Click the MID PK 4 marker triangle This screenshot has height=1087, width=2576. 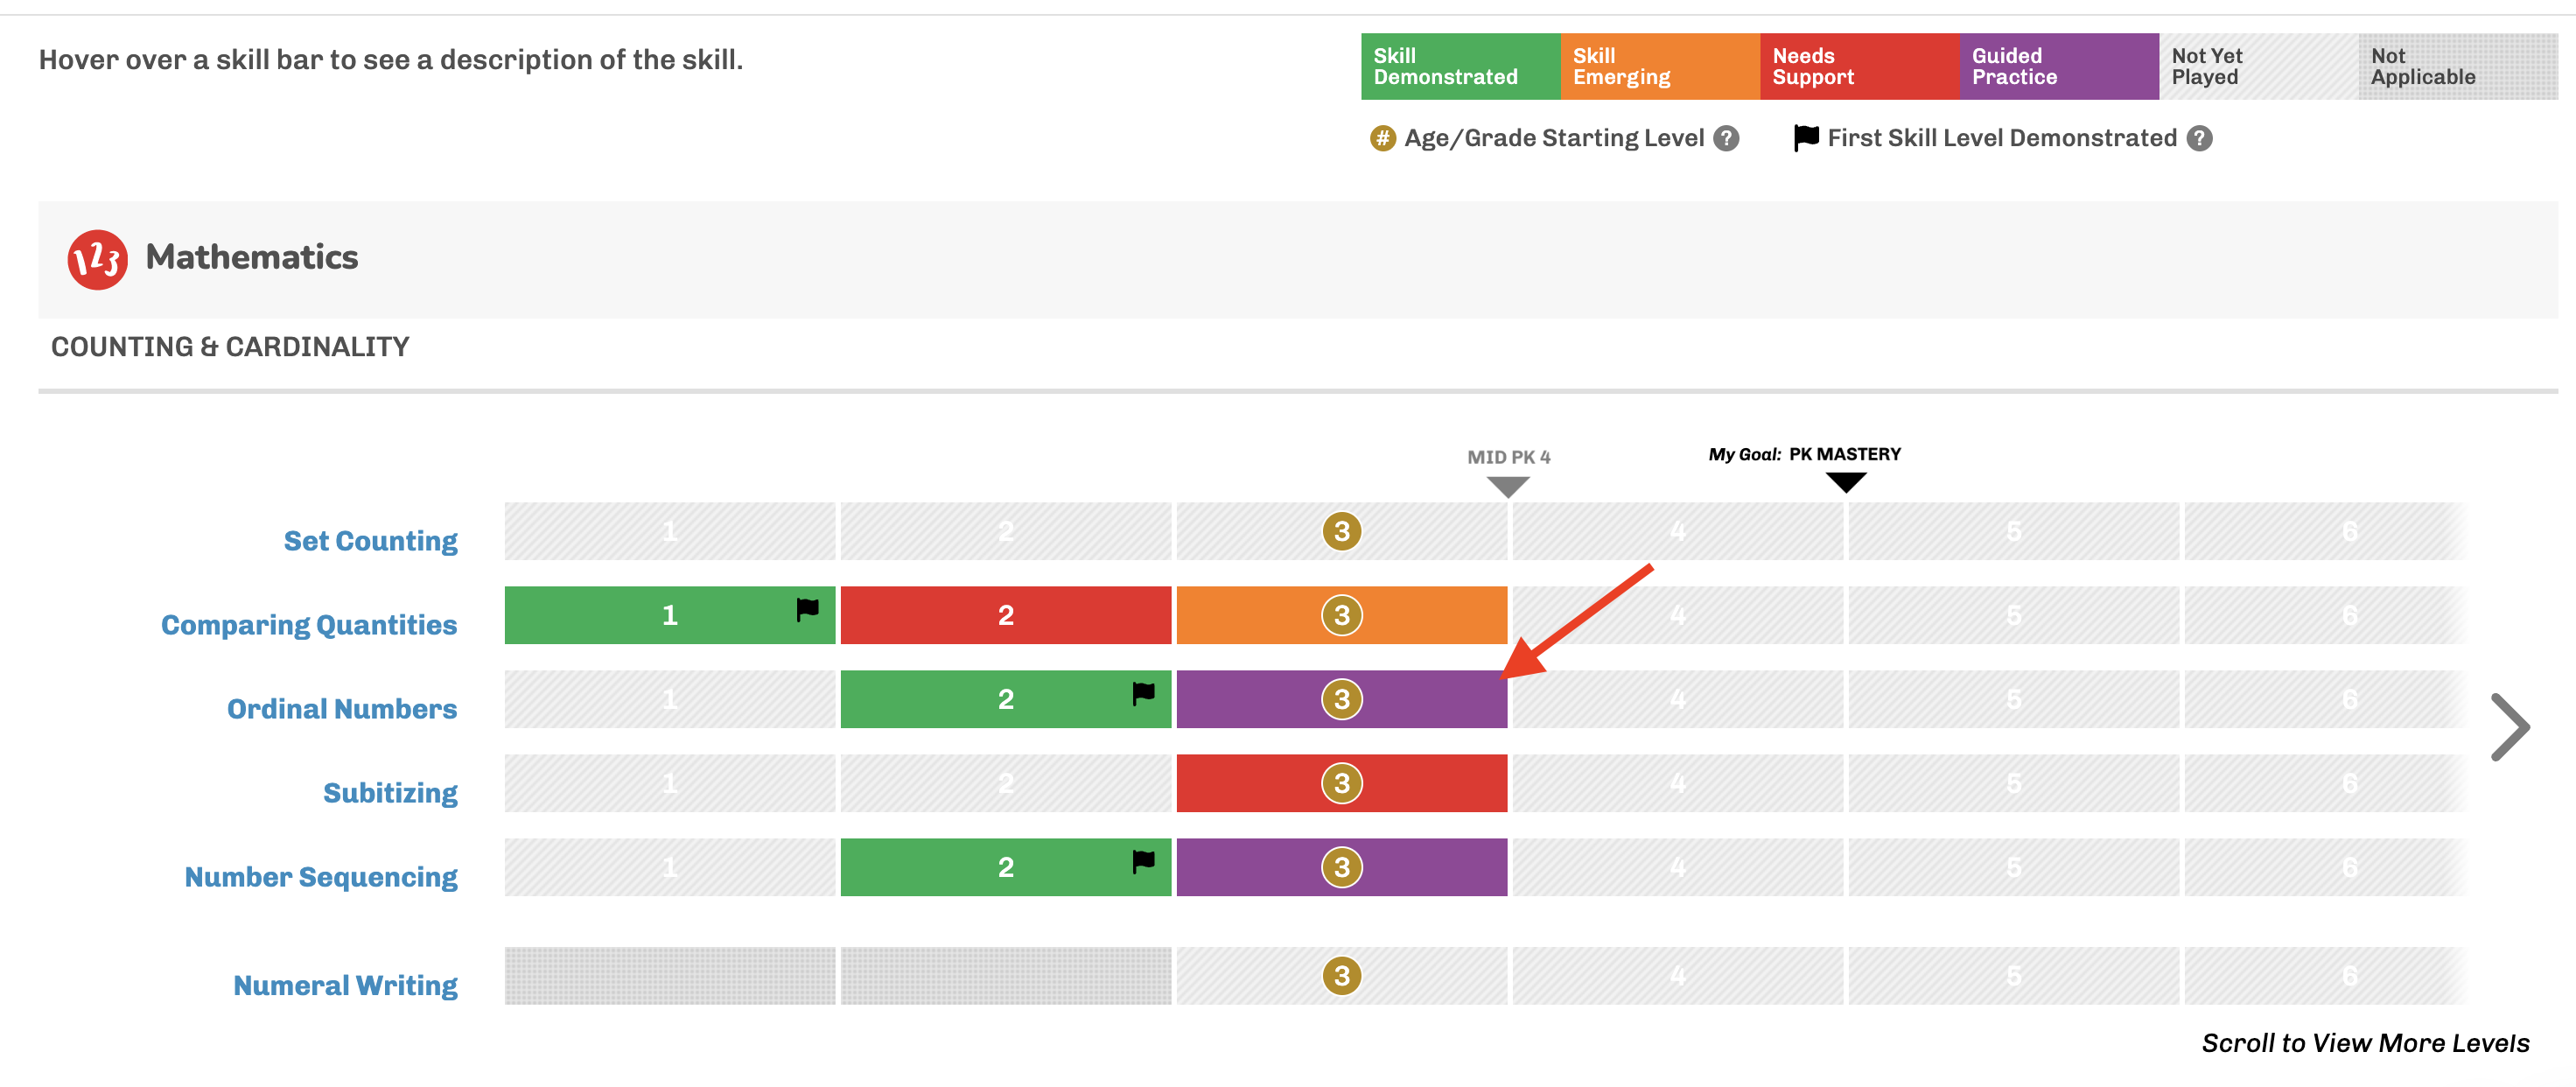pos(1508,487)
